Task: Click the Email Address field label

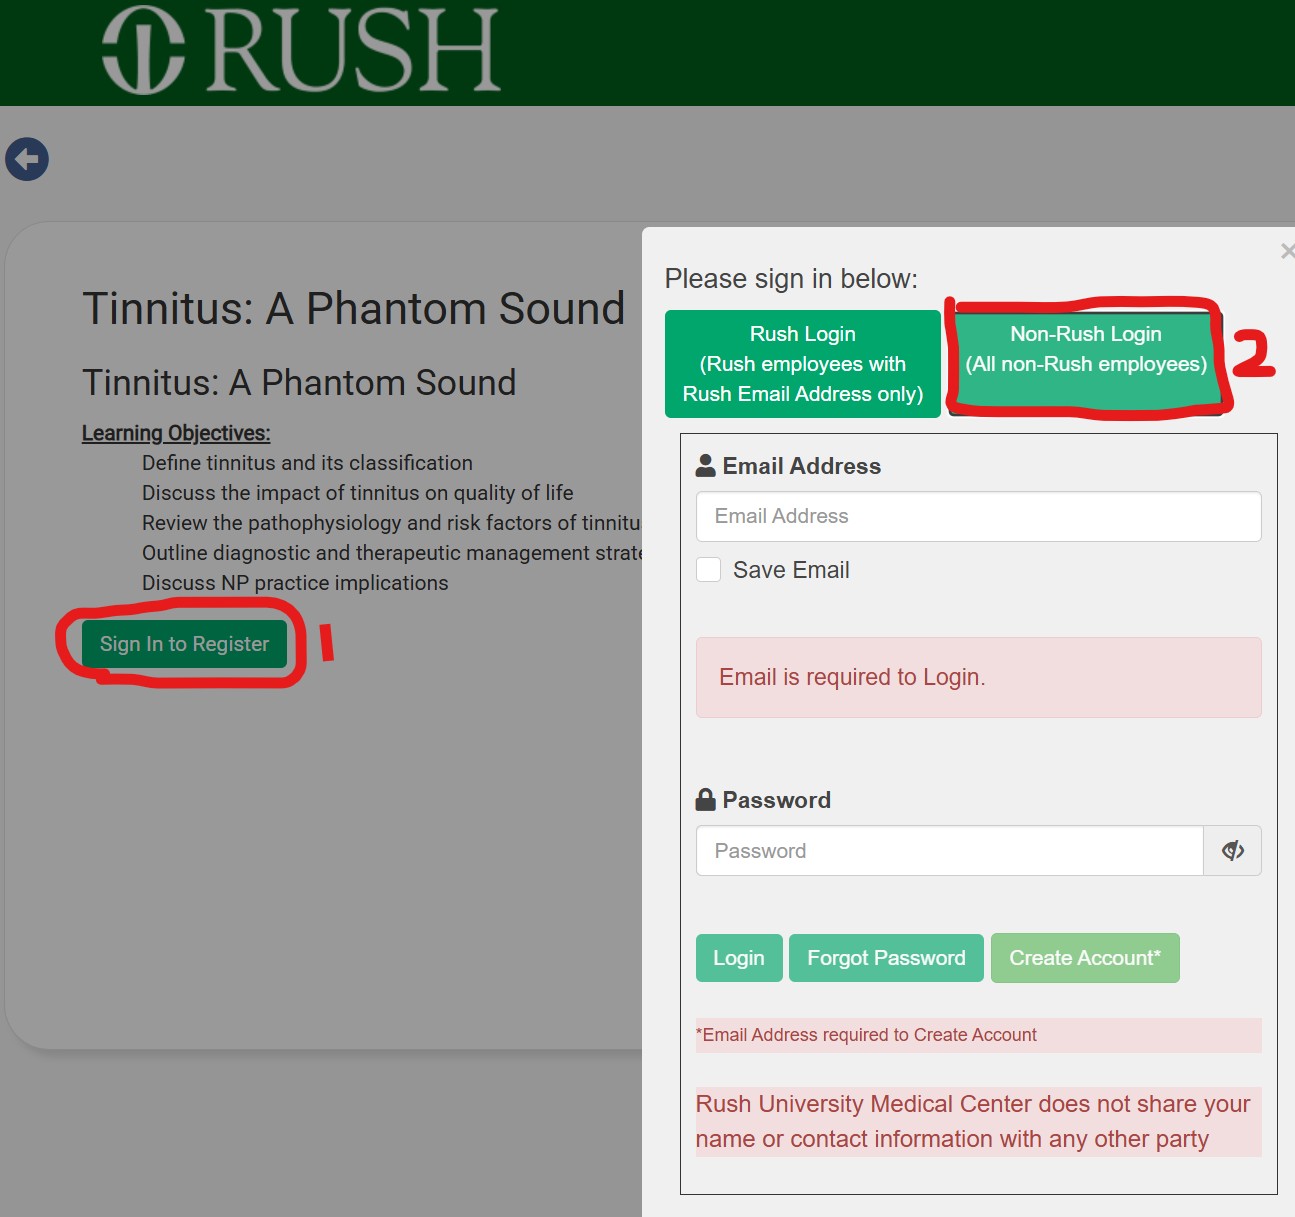Action: 788,466
